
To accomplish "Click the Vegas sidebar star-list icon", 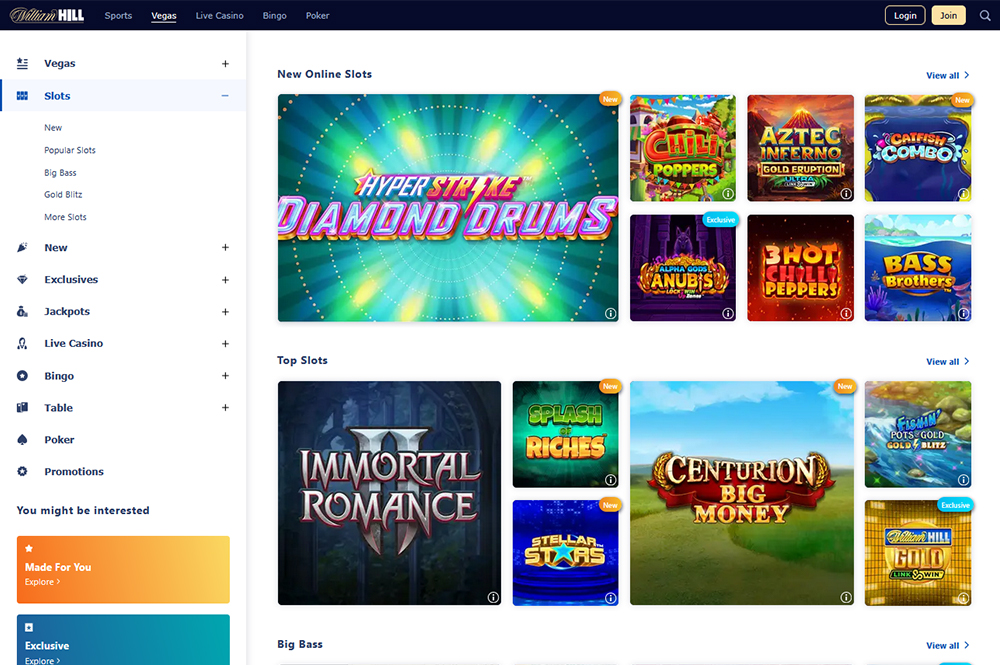I will pyautogui.click(x=22, y=63).
